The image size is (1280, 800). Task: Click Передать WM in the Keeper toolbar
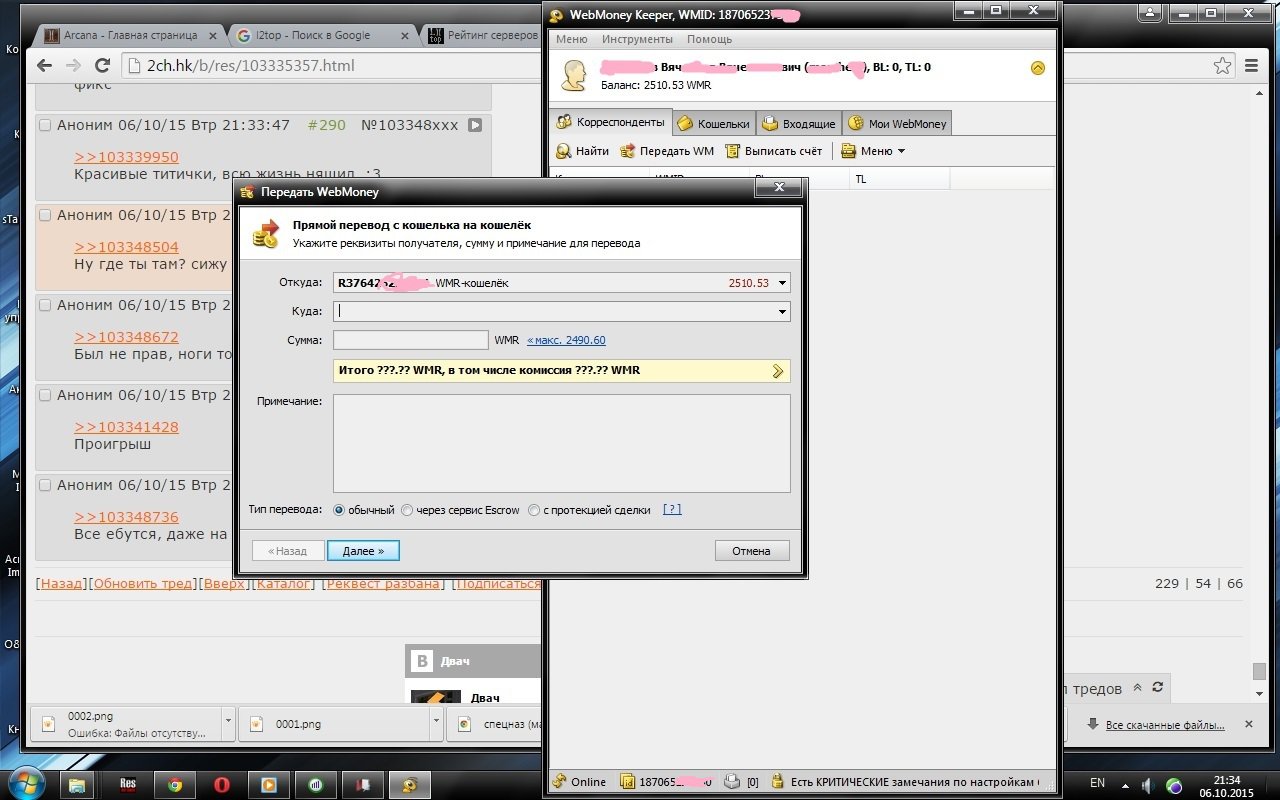[x=667, y=151]
